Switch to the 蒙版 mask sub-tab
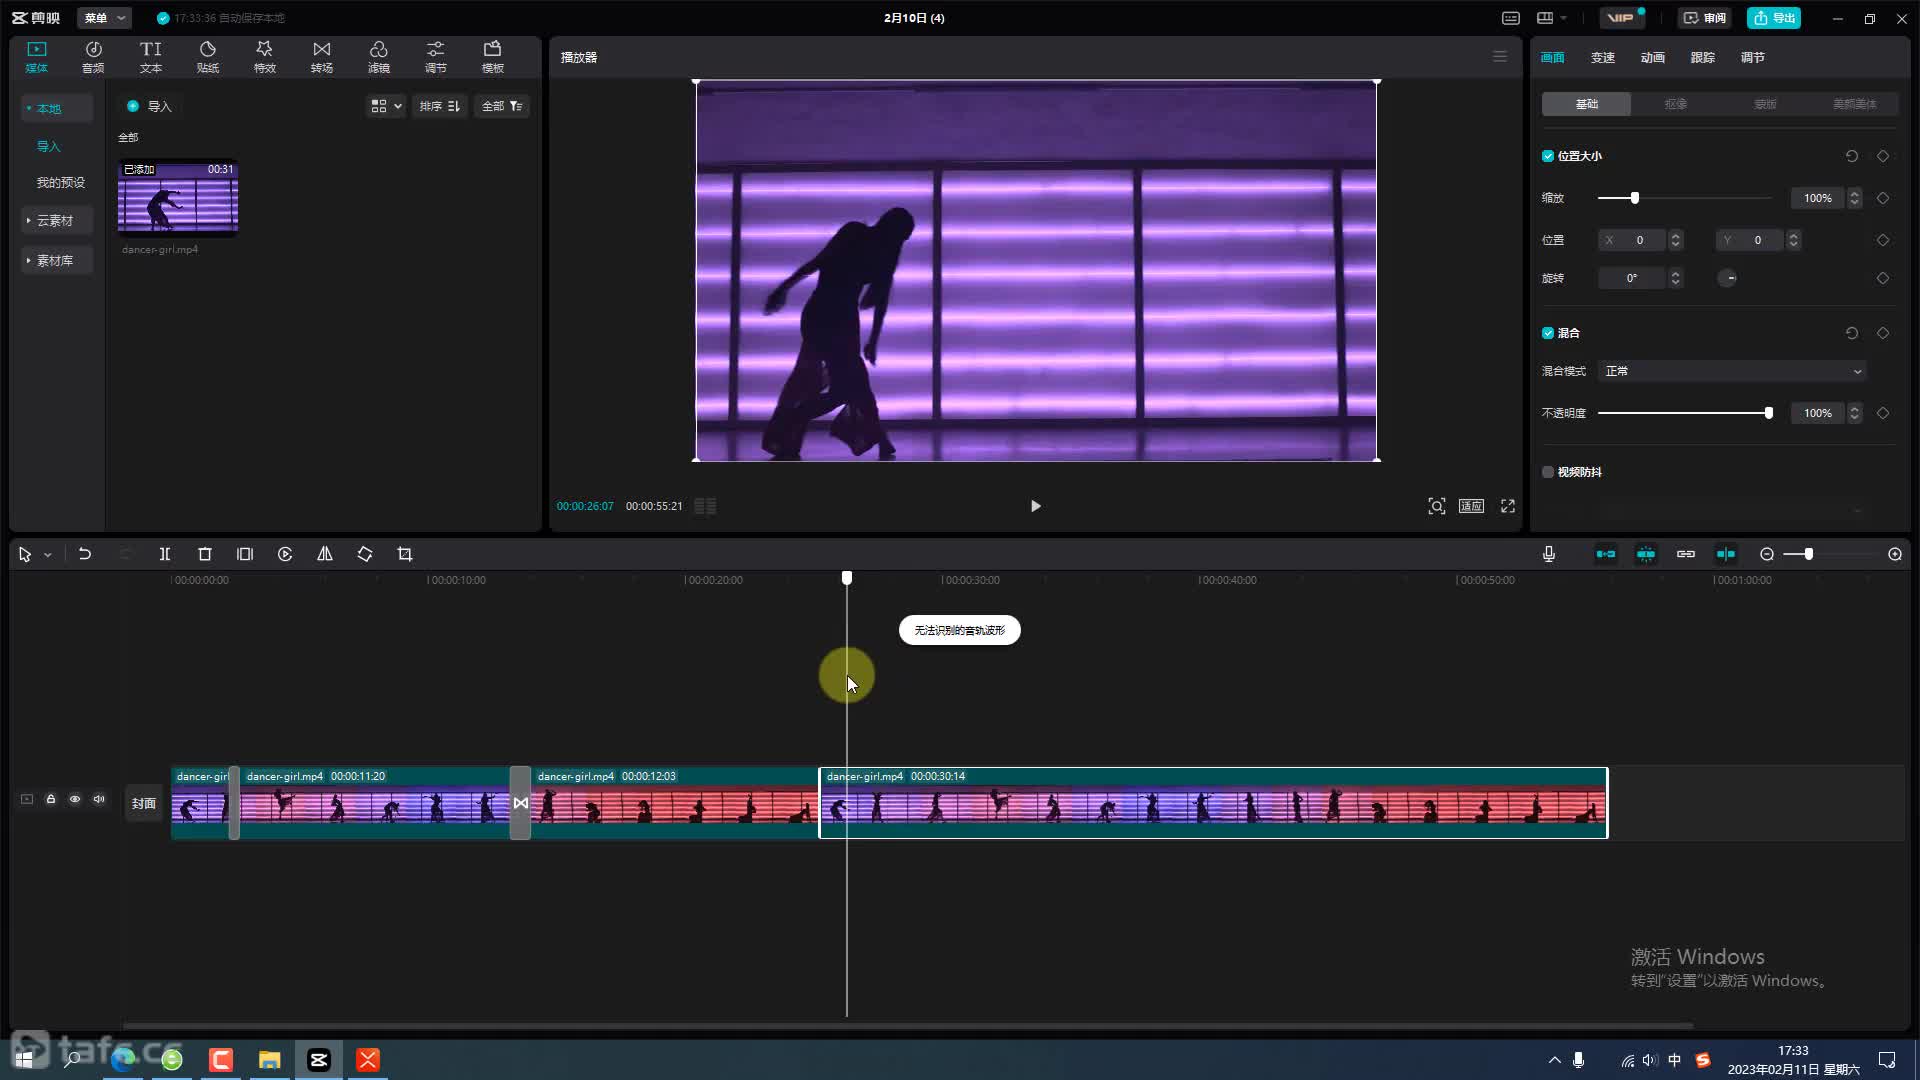 1765,104
